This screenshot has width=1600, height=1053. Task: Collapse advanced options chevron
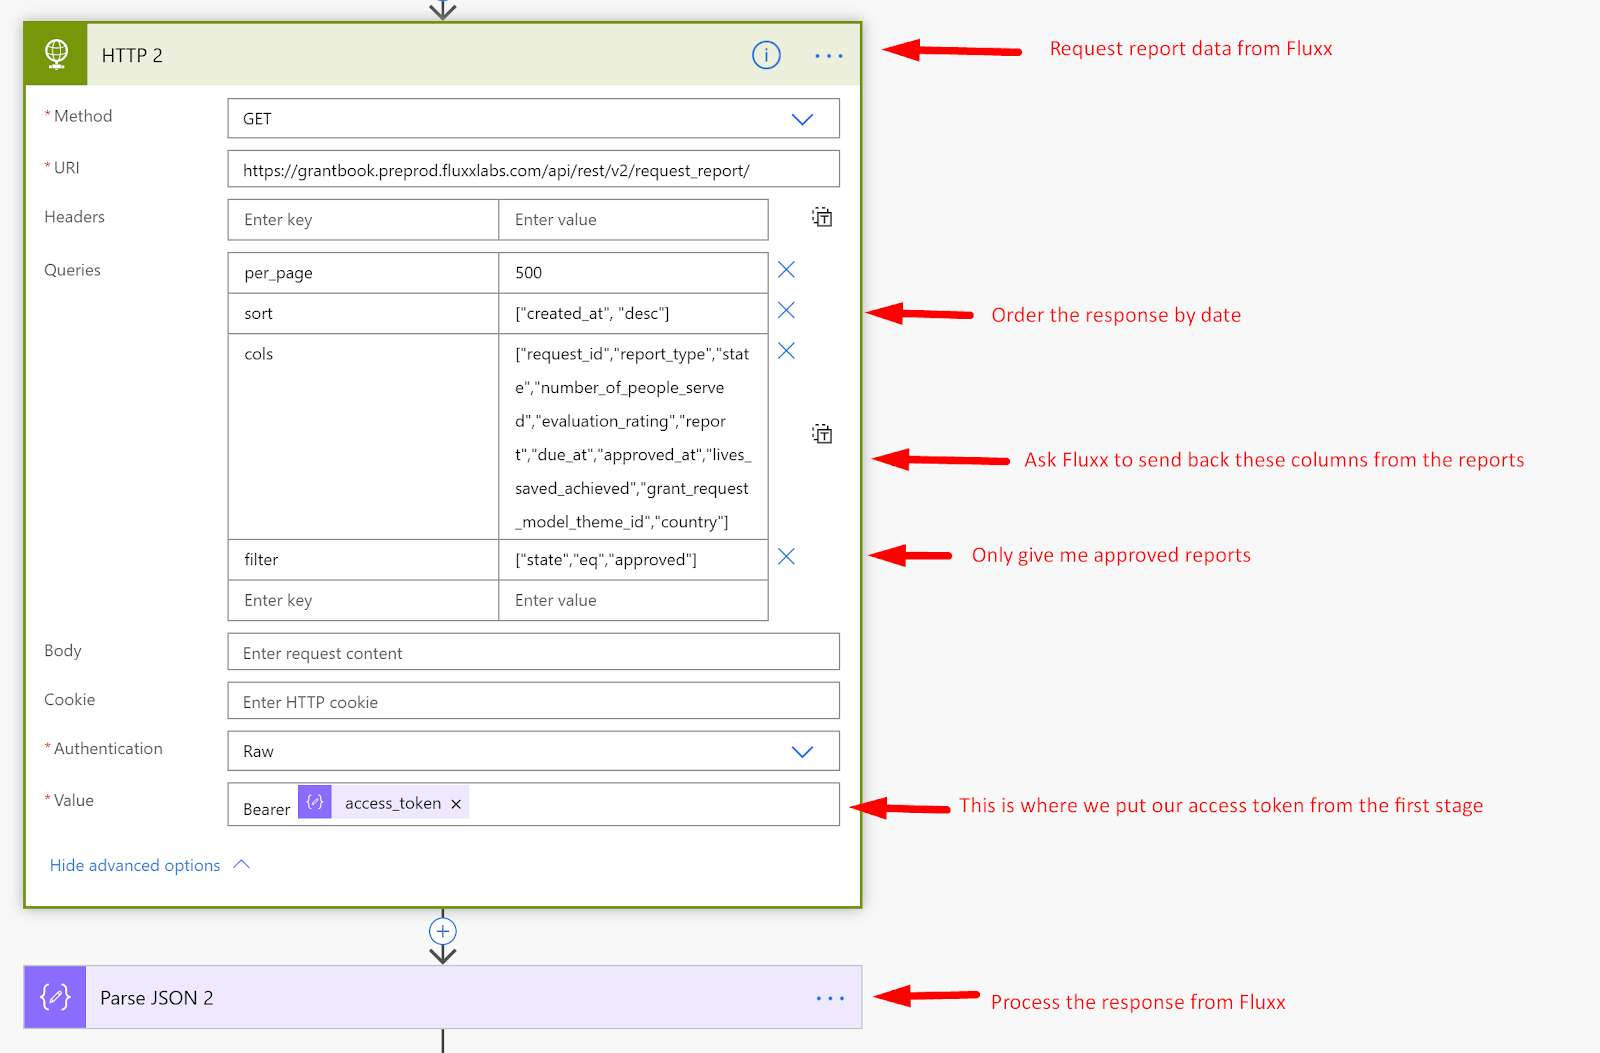241,865
